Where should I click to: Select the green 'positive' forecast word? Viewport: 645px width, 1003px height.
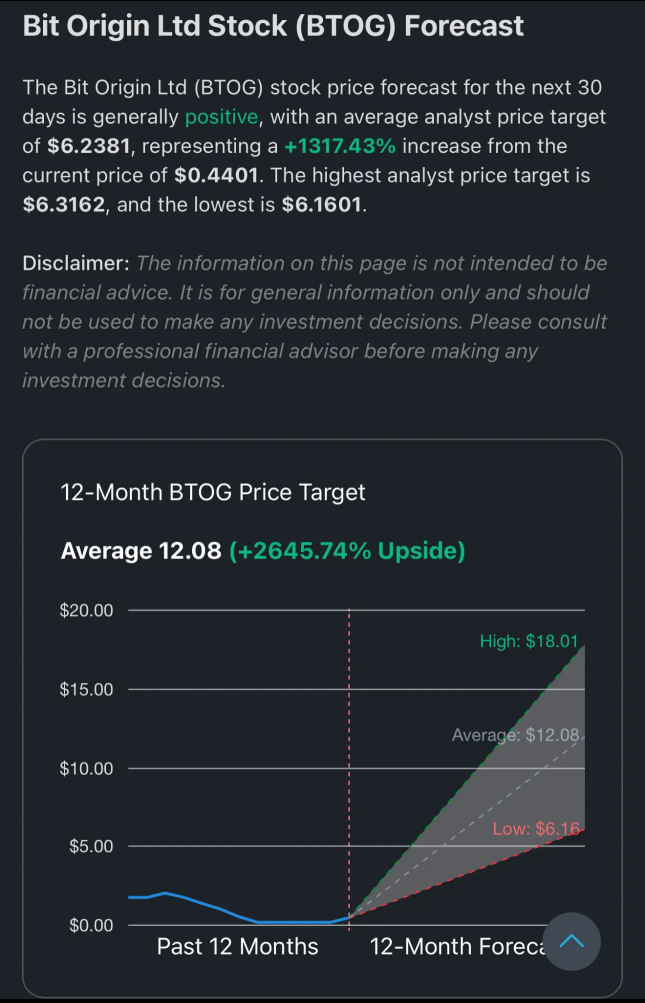pos(221,116)
